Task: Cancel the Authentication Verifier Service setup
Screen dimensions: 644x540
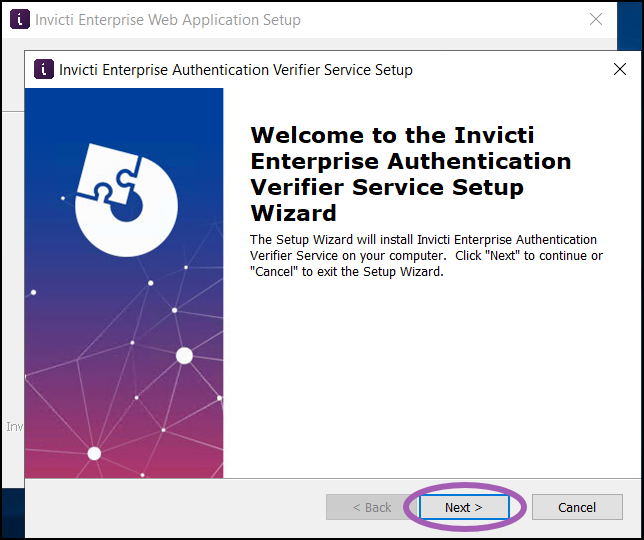Action: tap(577, 507)
